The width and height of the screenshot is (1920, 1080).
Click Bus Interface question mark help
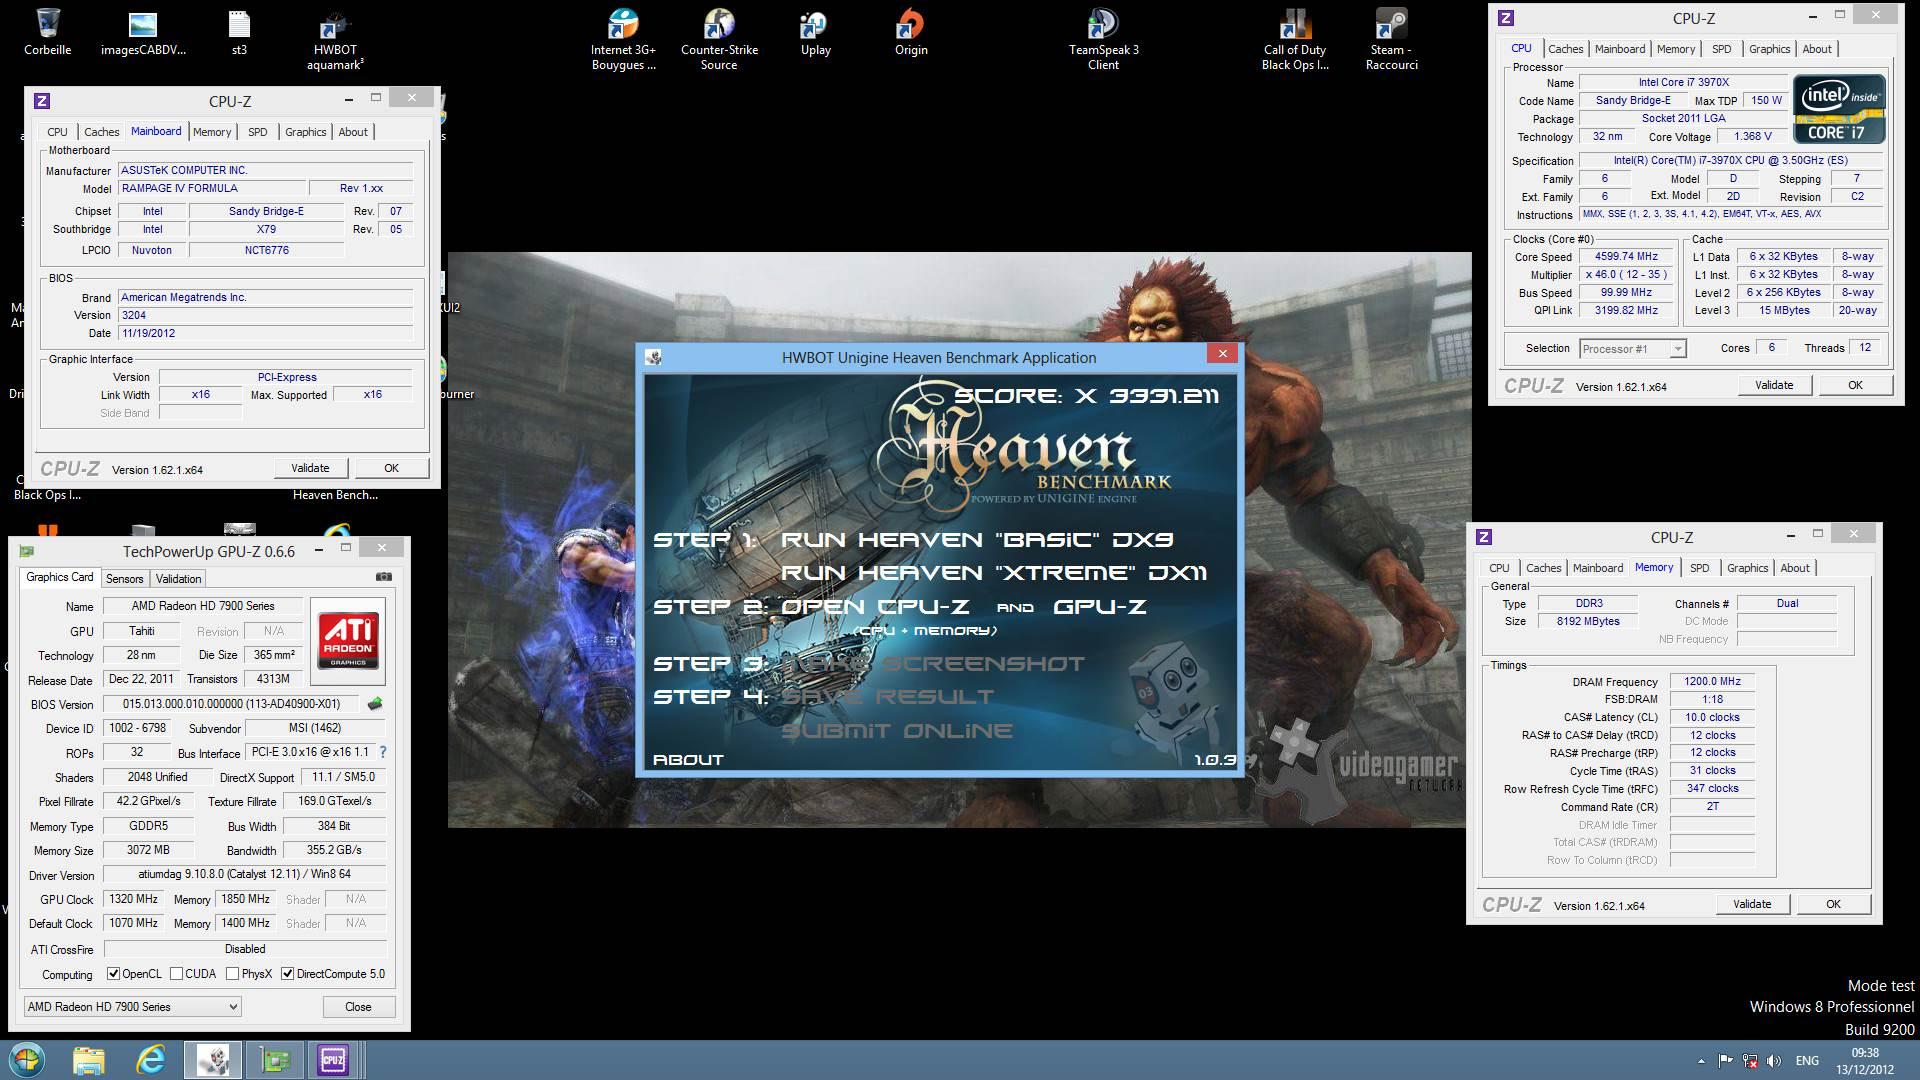(382, 752)
